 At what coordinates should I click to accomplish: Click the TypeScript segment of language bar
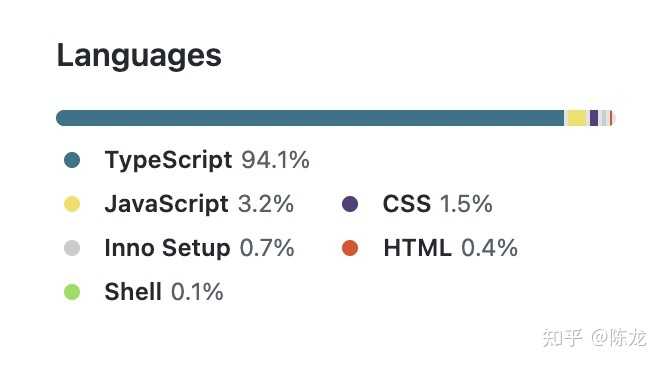coord(310,118)
